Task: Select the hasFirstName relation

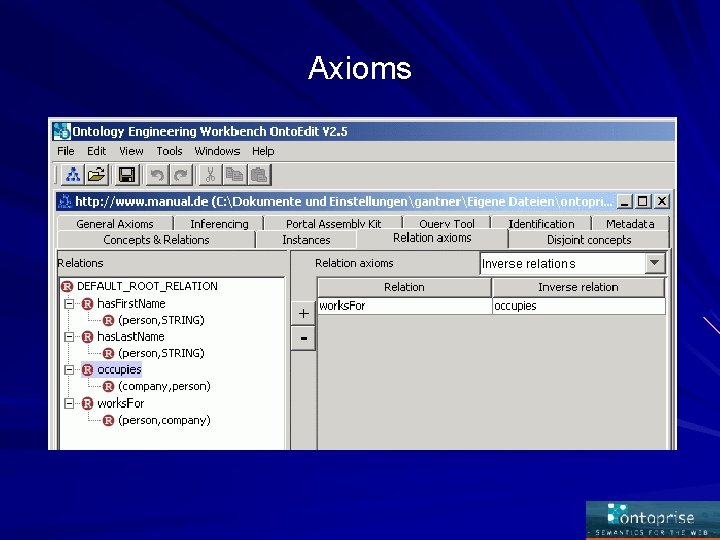Action: pyautogui.click(x=131, y=304)
